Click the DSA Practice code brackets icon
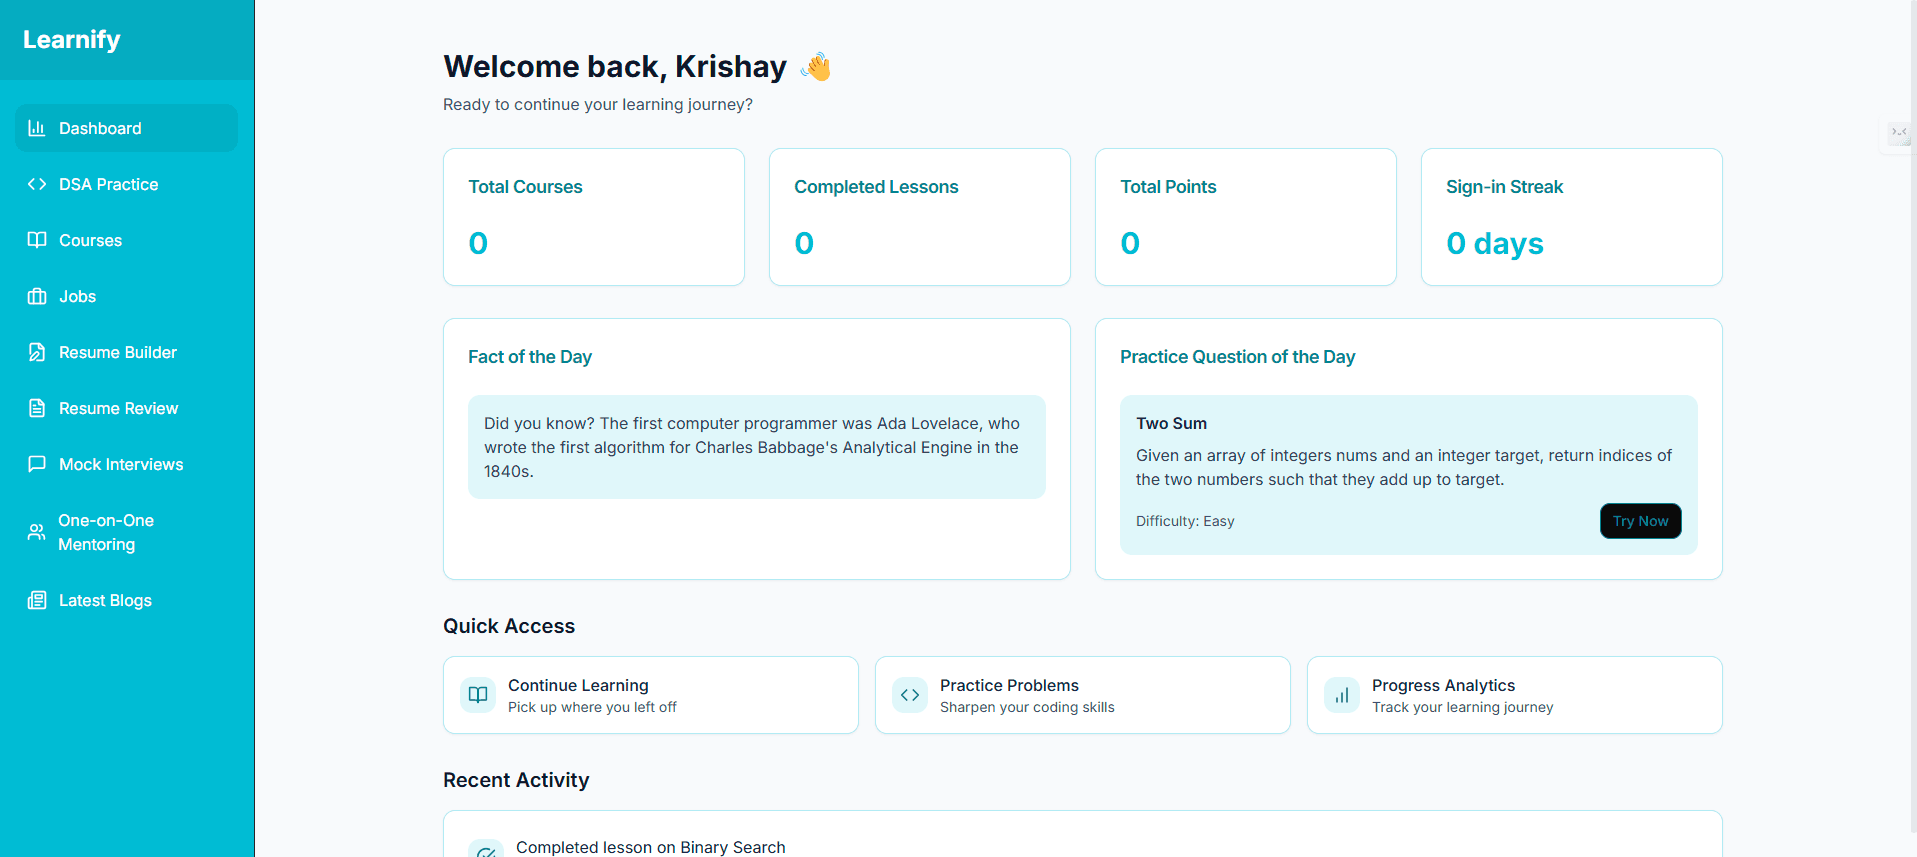Screen dimensions: 1917x857 [x=37, y=184]
